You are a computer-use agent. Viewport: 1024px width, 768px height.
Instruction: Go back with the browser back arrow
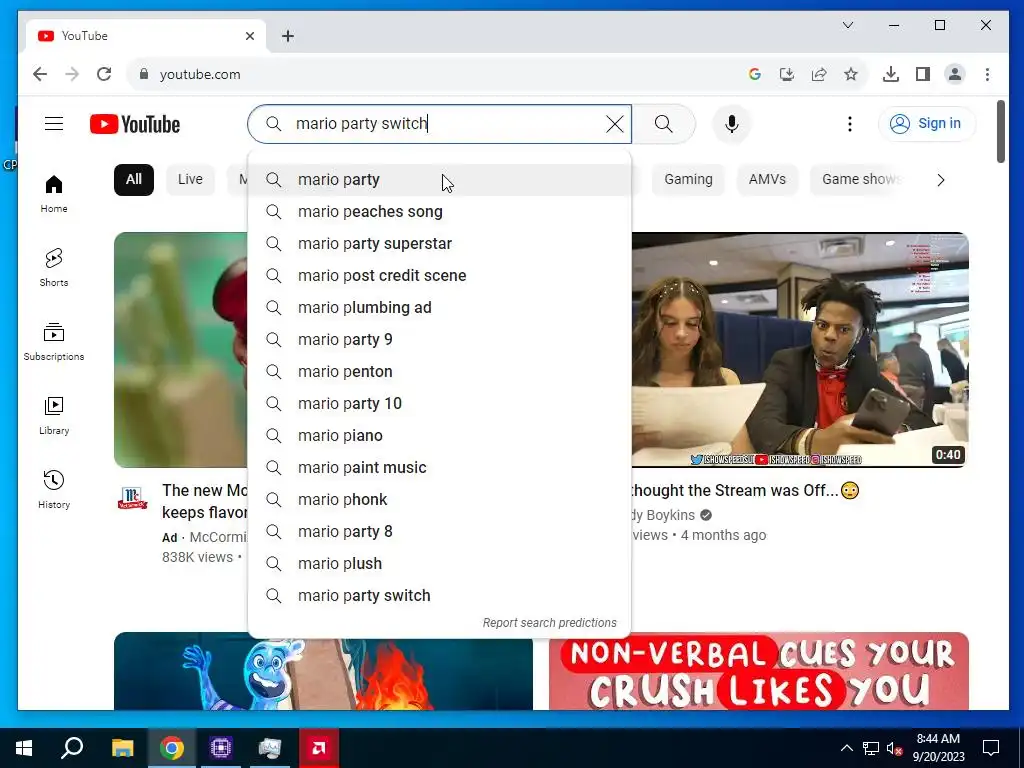(40, 74)
